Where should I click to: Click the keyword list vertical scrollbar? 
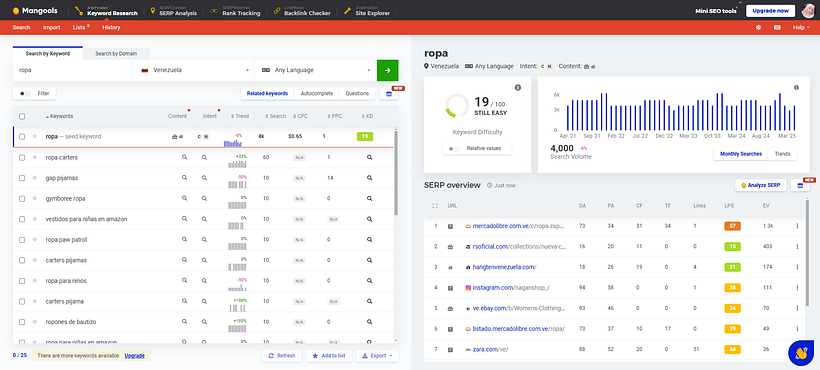click(396, 172)
